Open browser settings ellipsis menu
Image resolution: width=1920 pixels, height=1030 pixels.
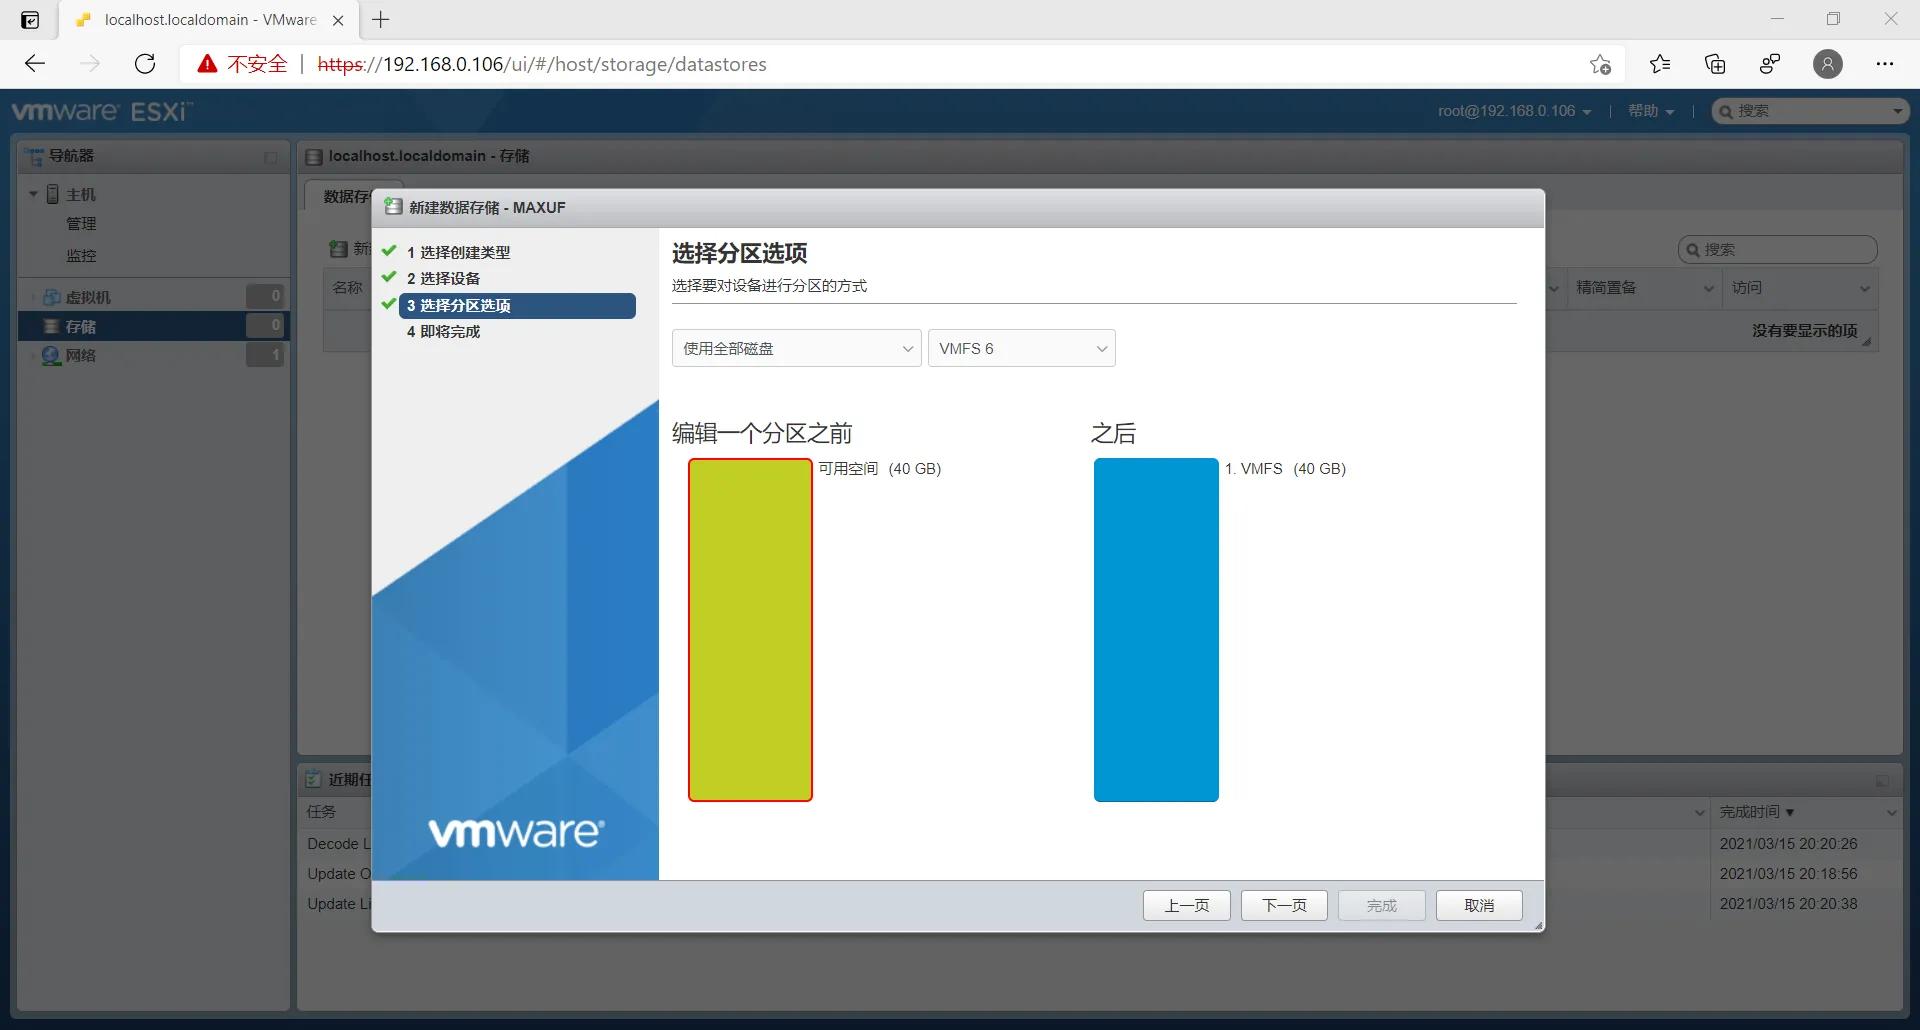point(1885,64)
